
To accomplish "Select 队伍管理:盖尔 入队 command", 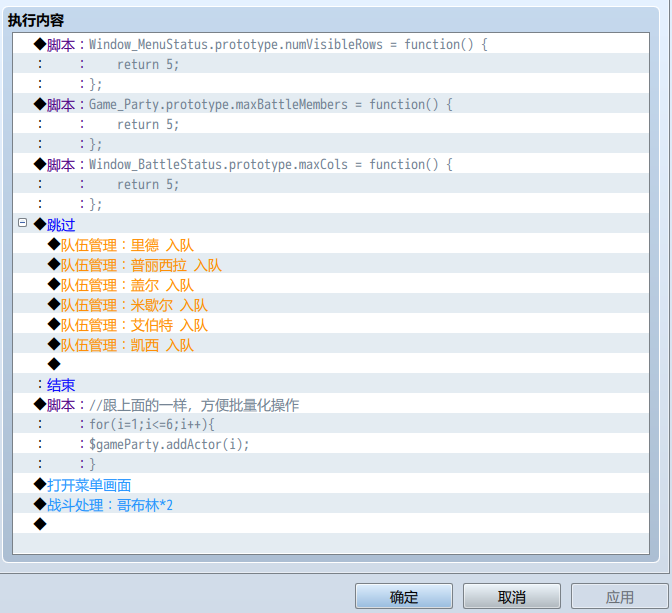I will point(331,283).
